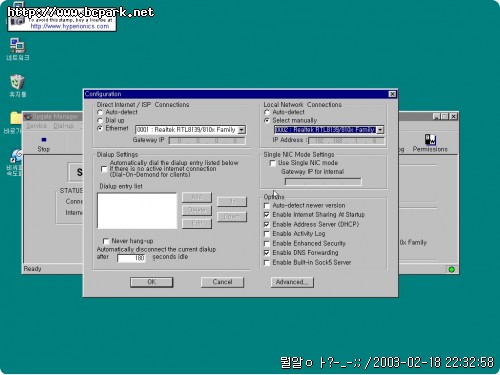
Task: Click the Delete dialup entry button
Action: (197, 210)
